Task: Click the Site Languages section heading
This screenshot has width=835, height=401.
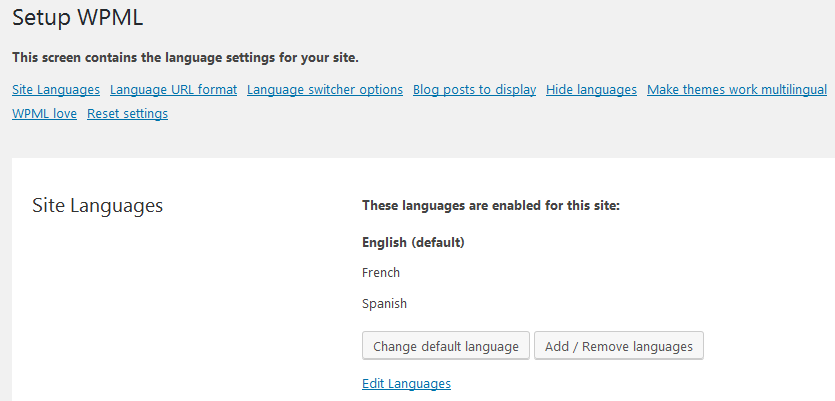Action: [97, 205]
